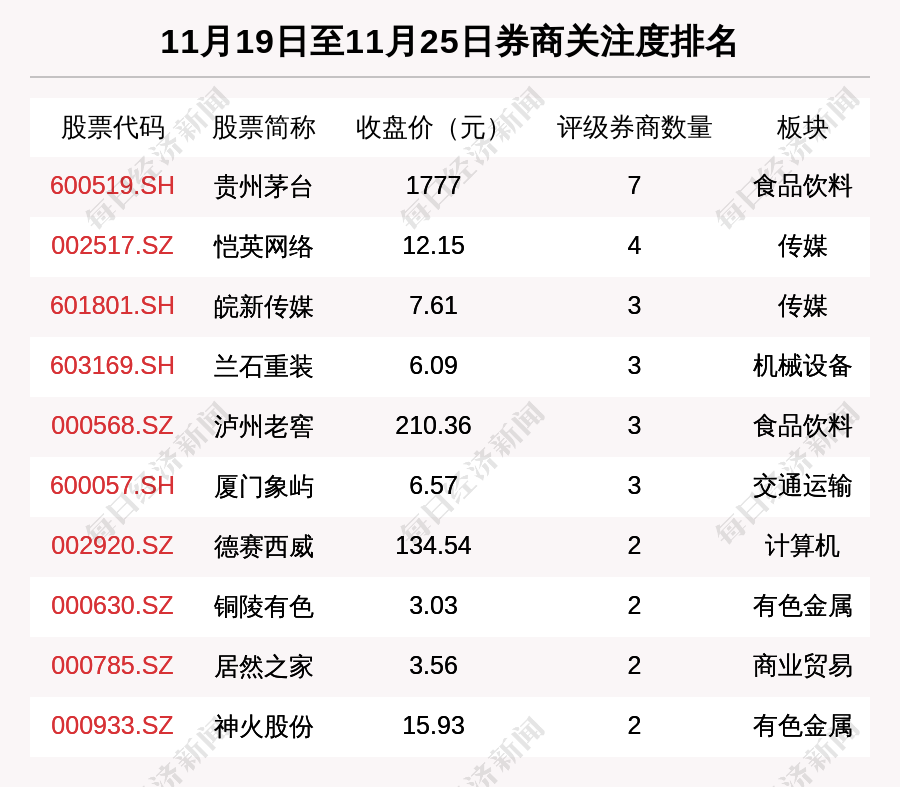Image resolution: width=900 pixels, height=787 pixels.
Task: Click broker count 3 in 泸州老窖 row
Action: point(634,425)
